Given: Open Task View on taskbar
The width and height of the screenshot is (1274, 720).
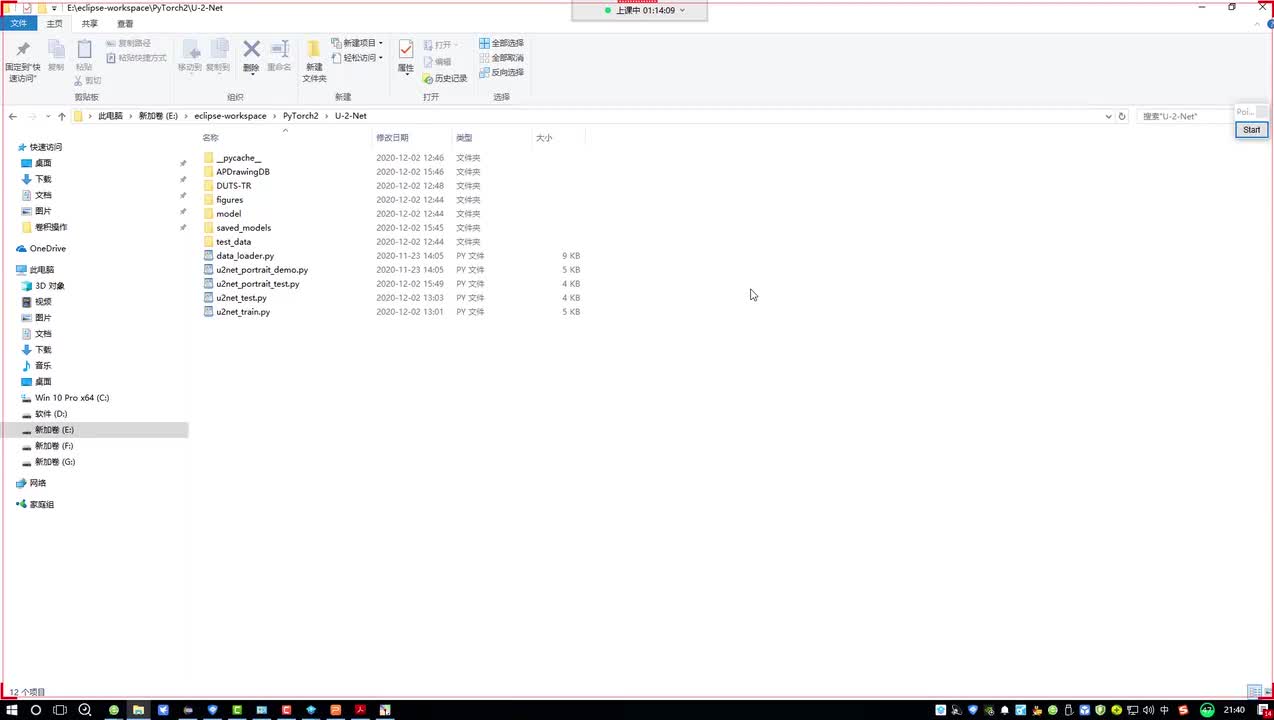Looking at the screenshot, I should pyautogui.click(x=60, y=710).
